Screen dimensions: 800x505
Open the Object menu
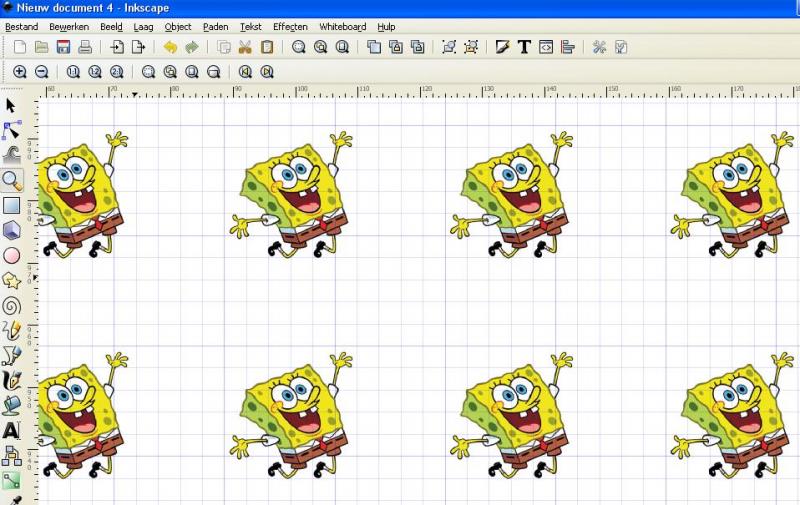[178, 27]
